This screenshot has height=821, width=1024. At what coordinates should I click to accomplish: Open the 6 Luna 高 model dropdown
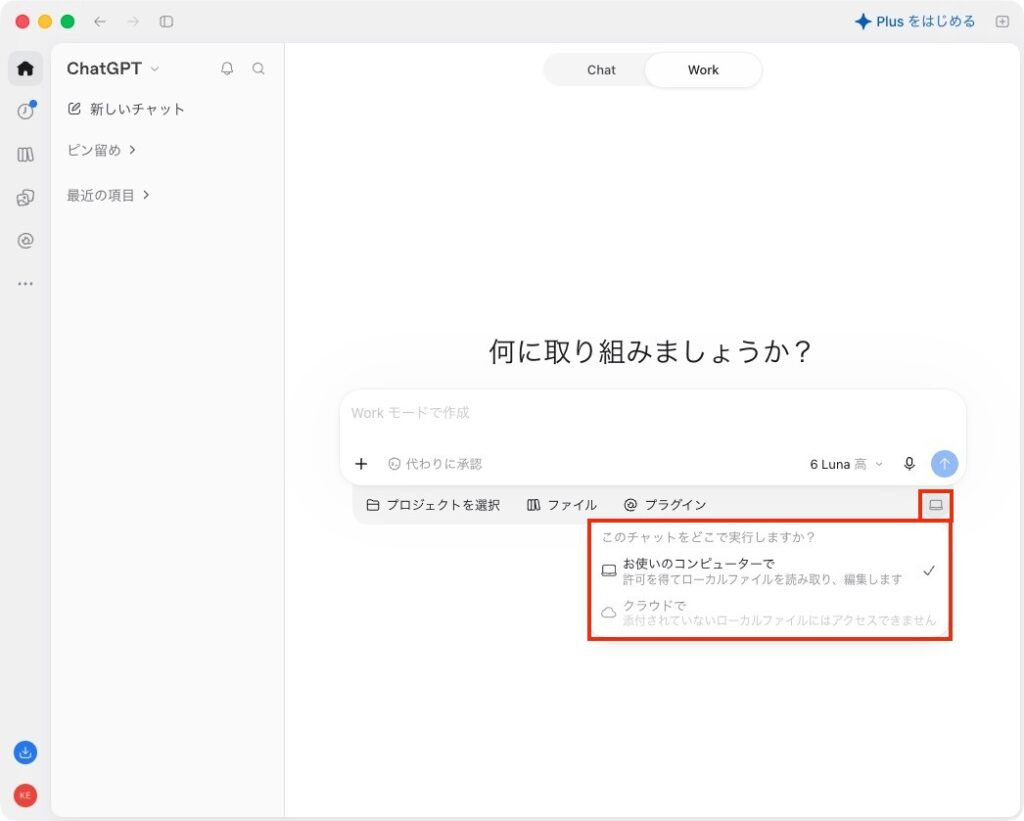[846, 464]
